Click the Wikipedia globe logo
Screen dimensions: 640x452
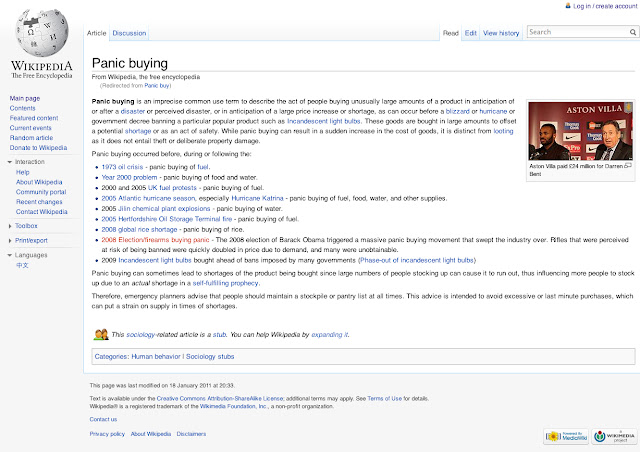pos(42,33)
